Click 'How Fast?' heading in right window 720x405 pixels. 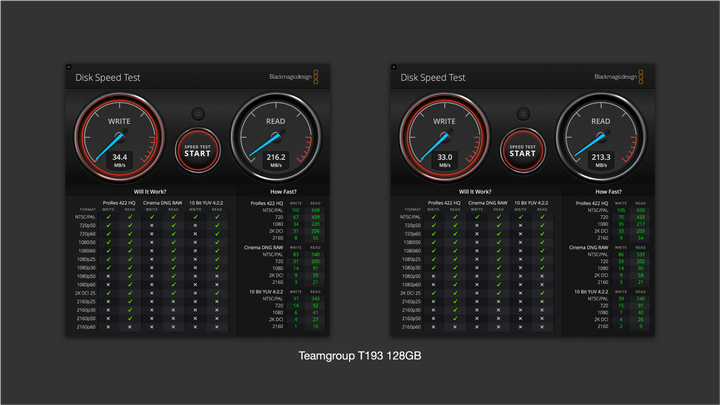[608, 191]
